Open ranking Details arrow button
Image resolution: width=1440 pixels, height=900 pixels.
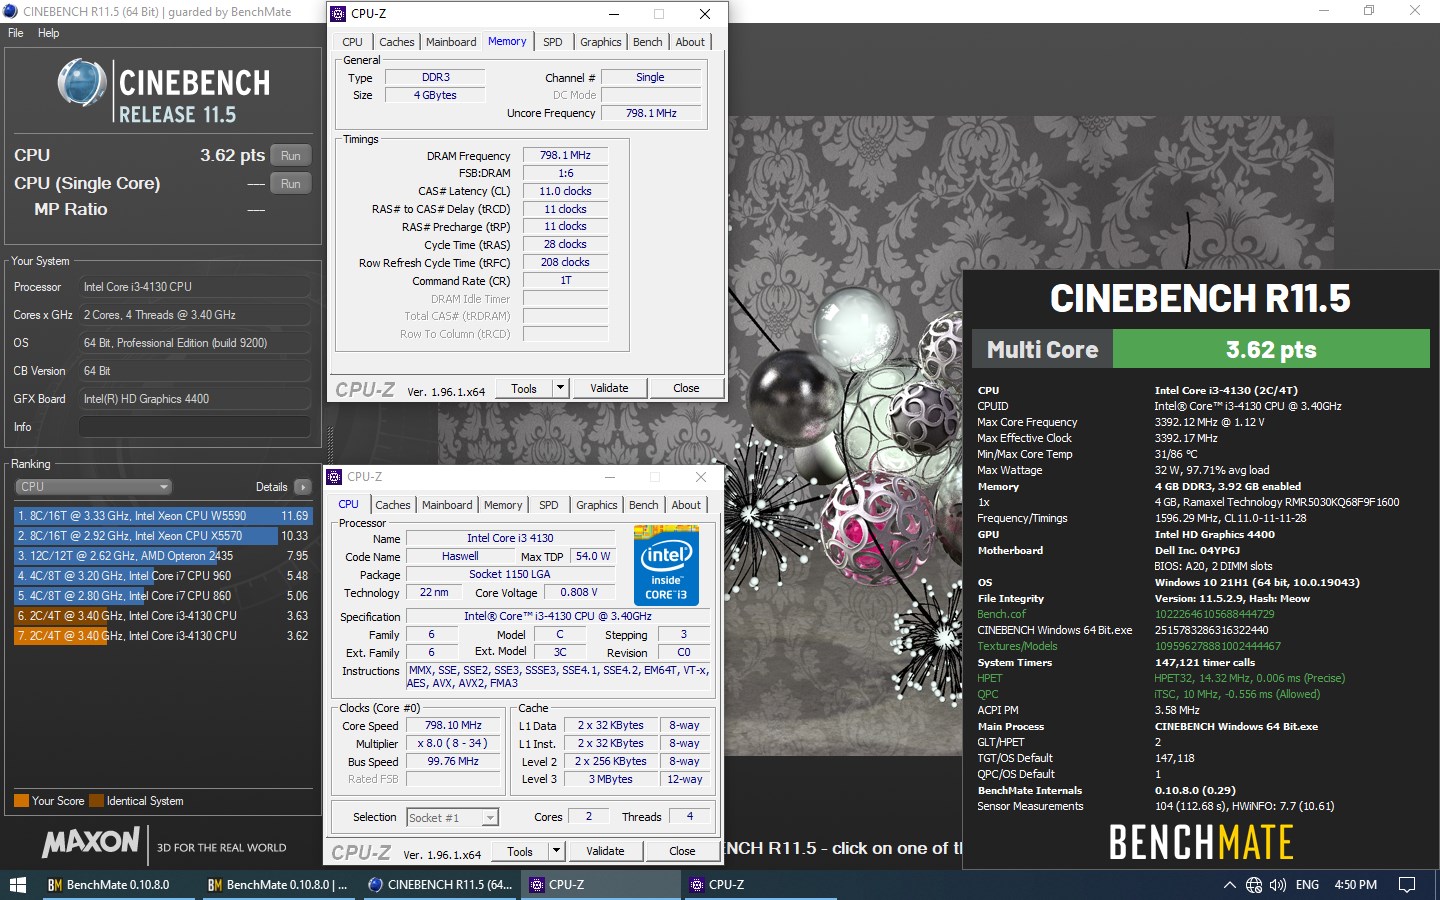pos(303,487)
